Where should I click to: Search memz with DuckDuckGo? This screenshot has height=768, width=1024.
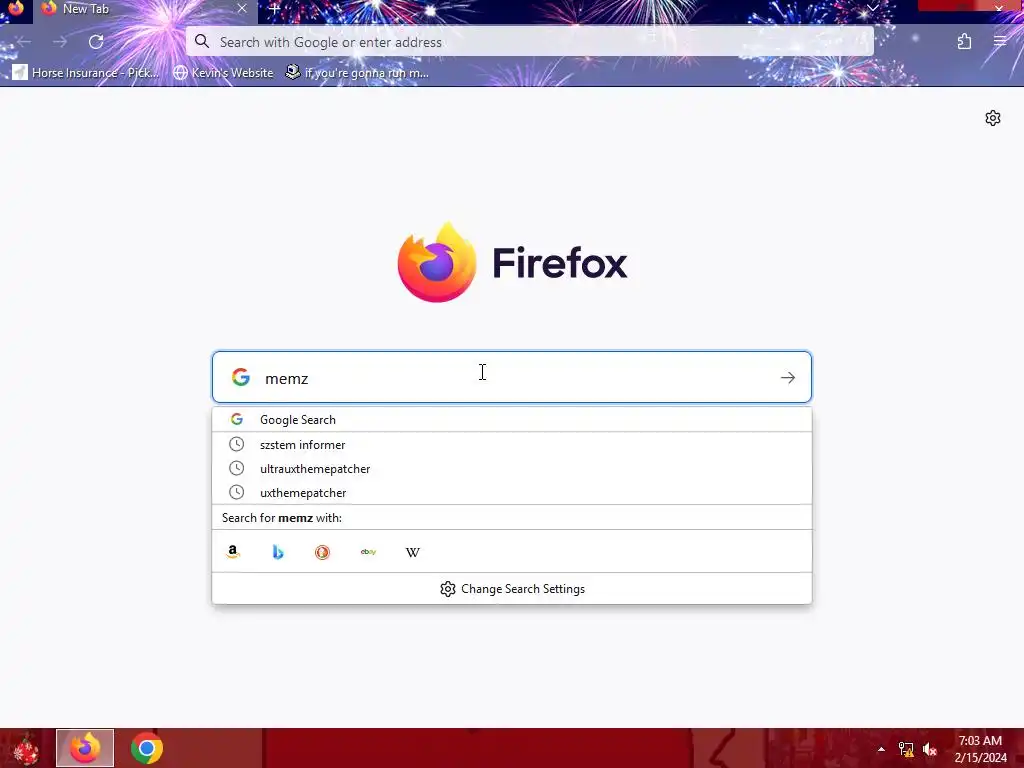pyautogui.click(x=323, y=552)
